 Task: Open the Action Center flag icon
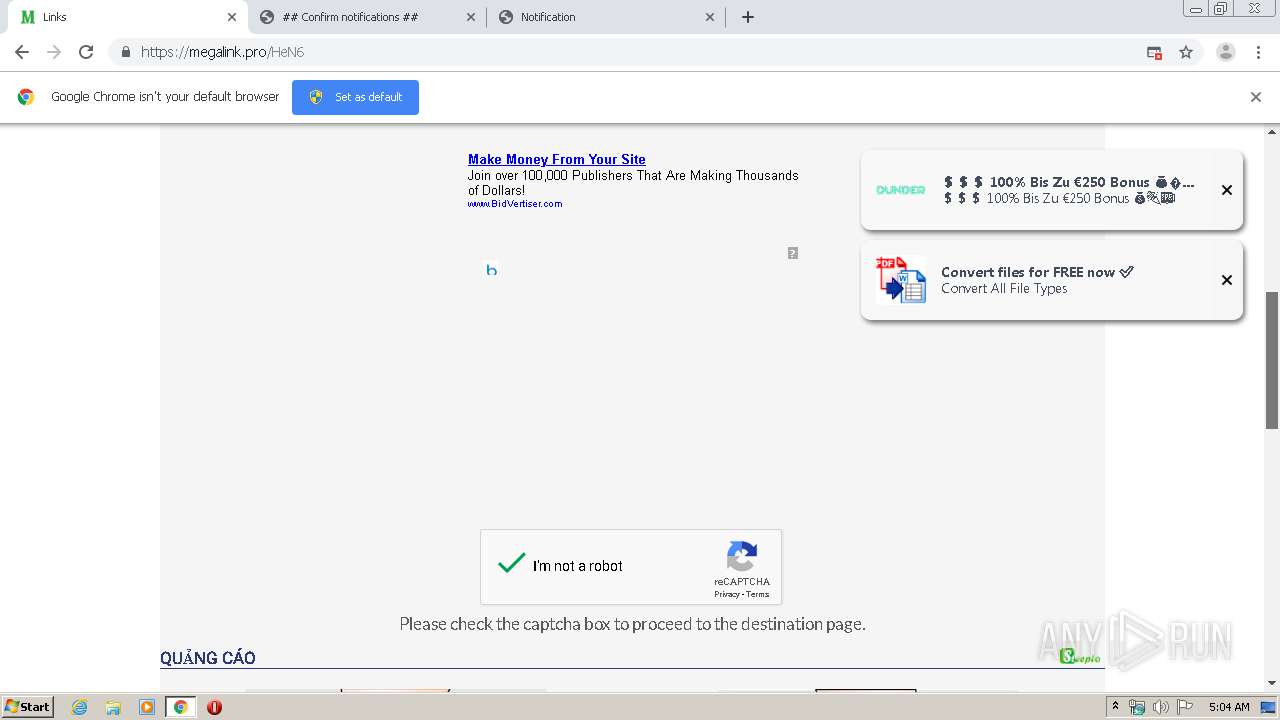(1185, 707)
